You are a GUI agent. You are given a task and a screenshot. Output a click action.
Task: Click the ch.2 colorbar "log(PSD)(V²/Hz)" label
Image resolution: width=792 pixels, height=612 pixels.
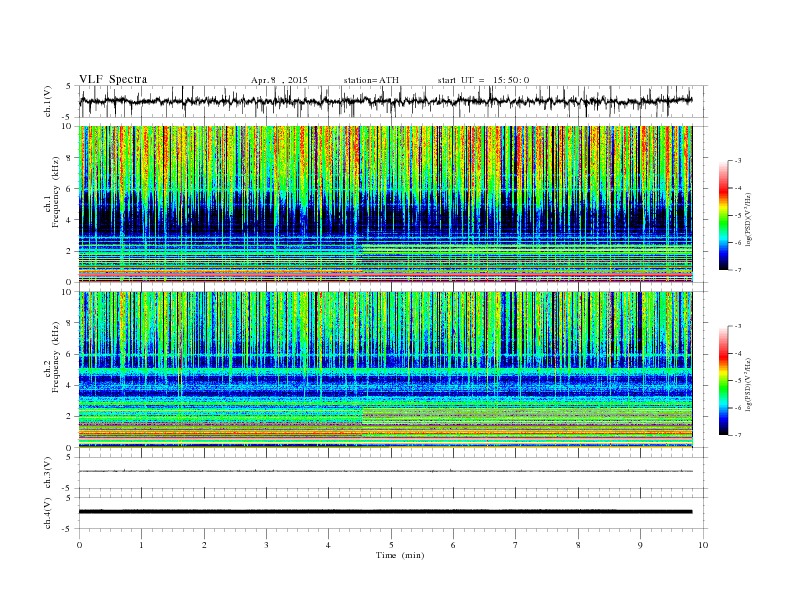point(749,384)
